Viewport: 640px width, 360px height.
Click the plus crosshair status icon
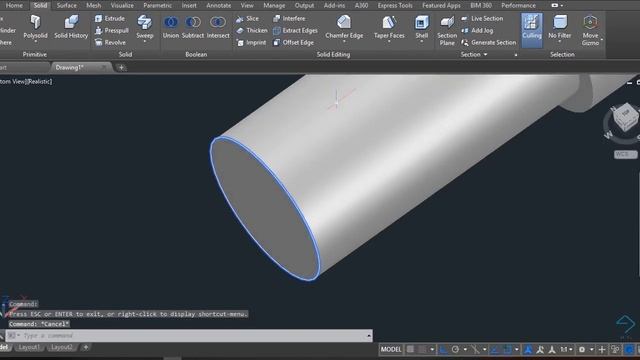click(x=602, y=349)
